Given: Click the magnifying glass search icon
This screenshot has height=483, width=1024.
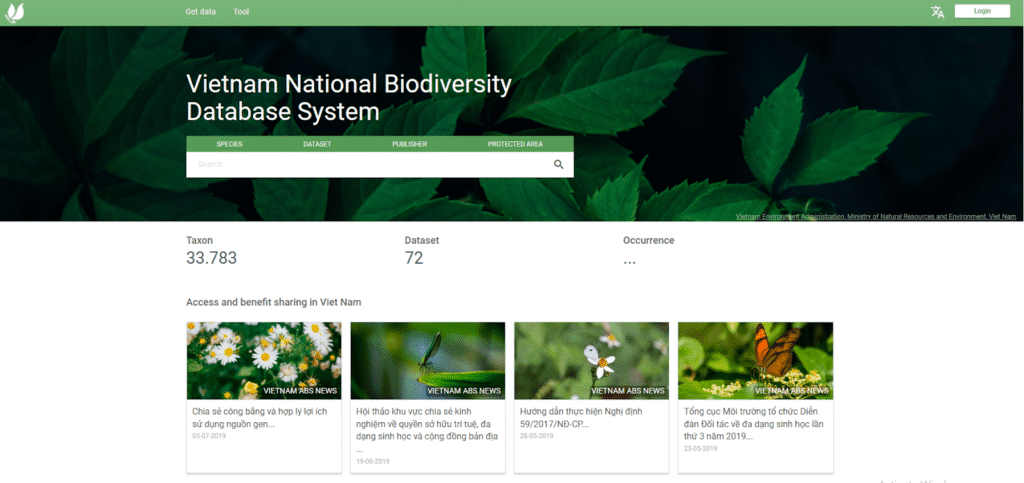Looking at the screenshot, I should [559, 165].
